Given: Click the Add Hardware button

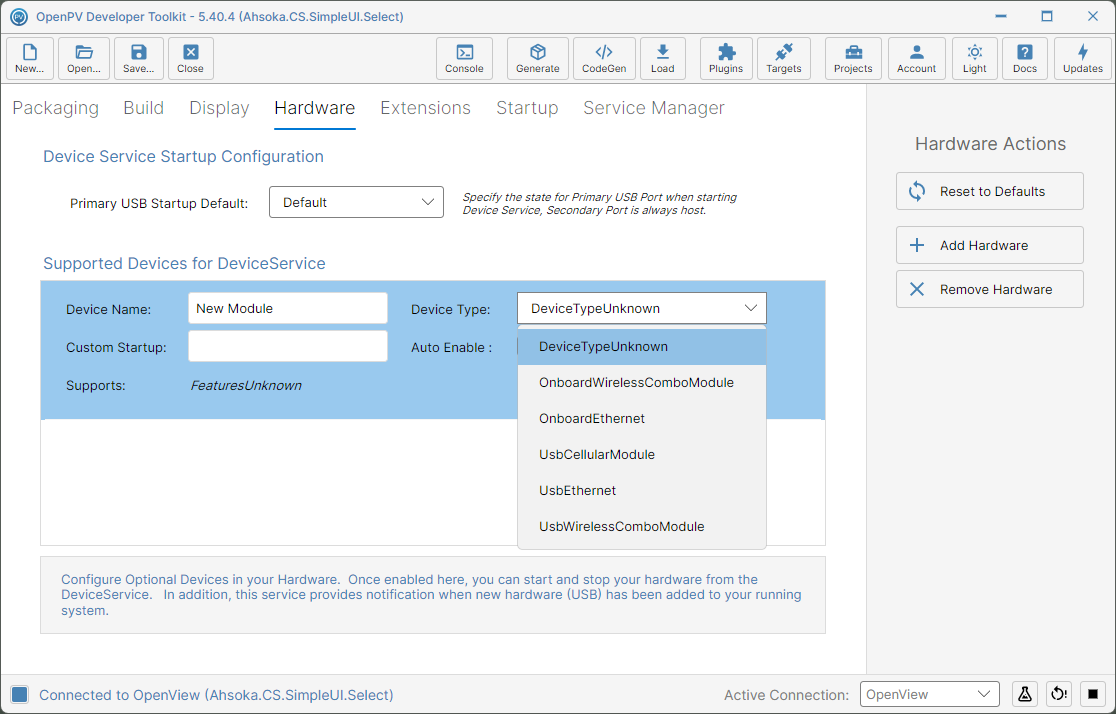Looking at the screenshot, I should coord(990,245).
